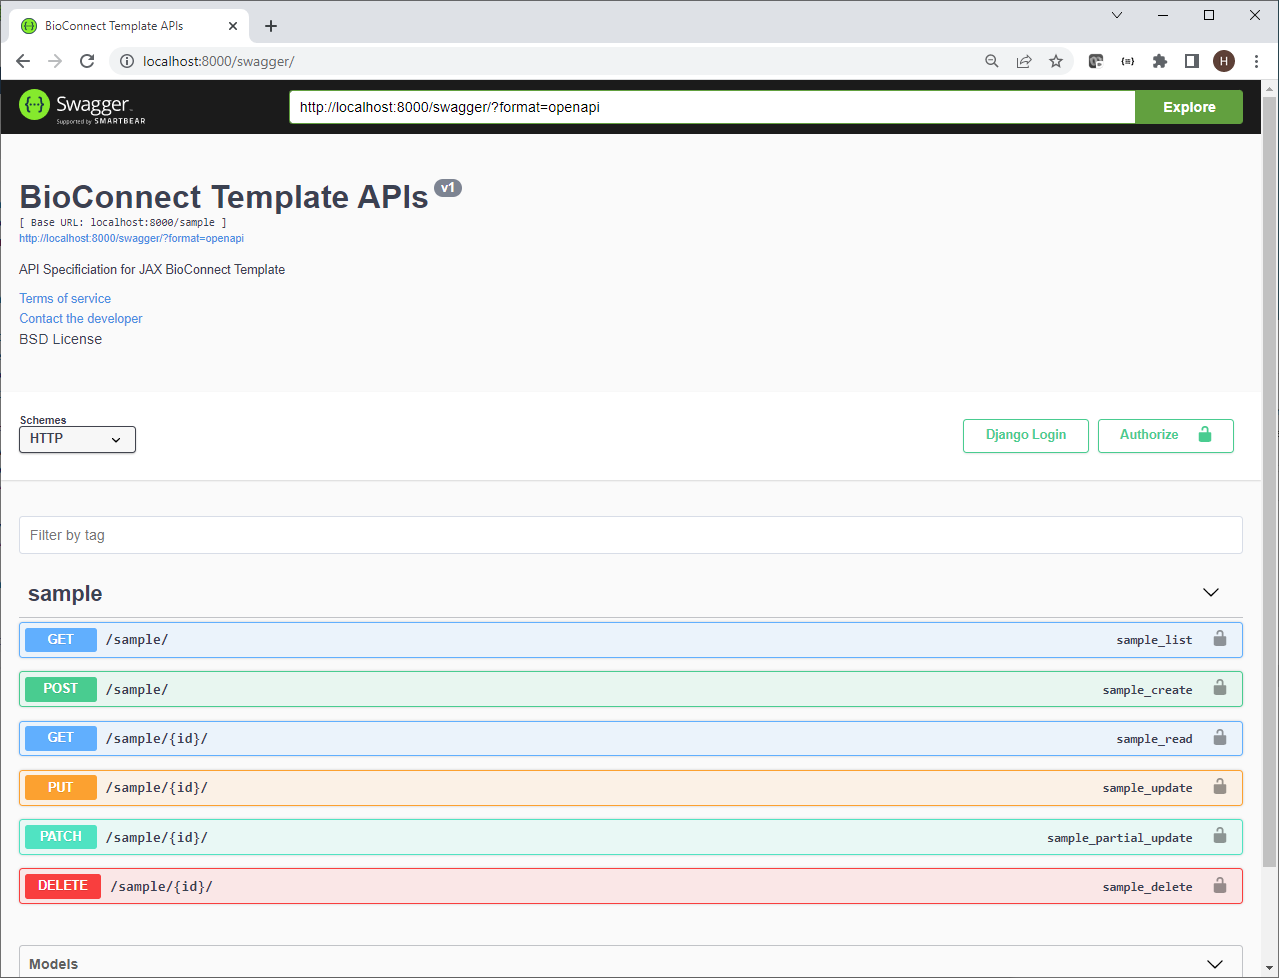Click the site info icon in the address bar
This screenshot has width=1279, height=978.
point(125,61)
